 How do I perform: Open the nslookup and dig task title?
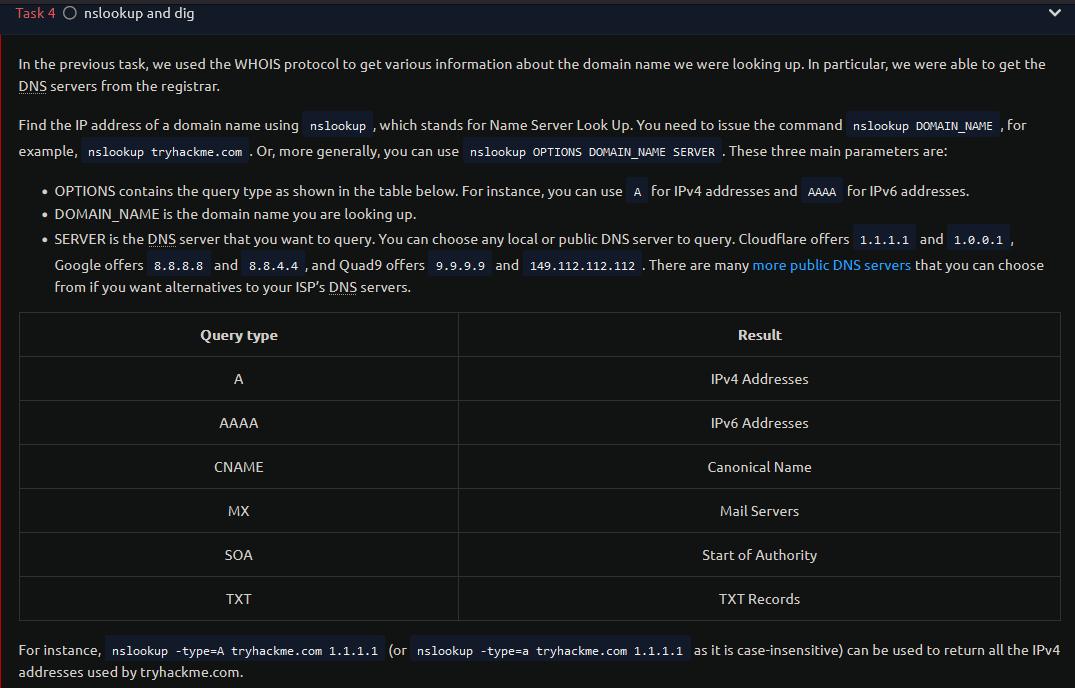[139, 13]
